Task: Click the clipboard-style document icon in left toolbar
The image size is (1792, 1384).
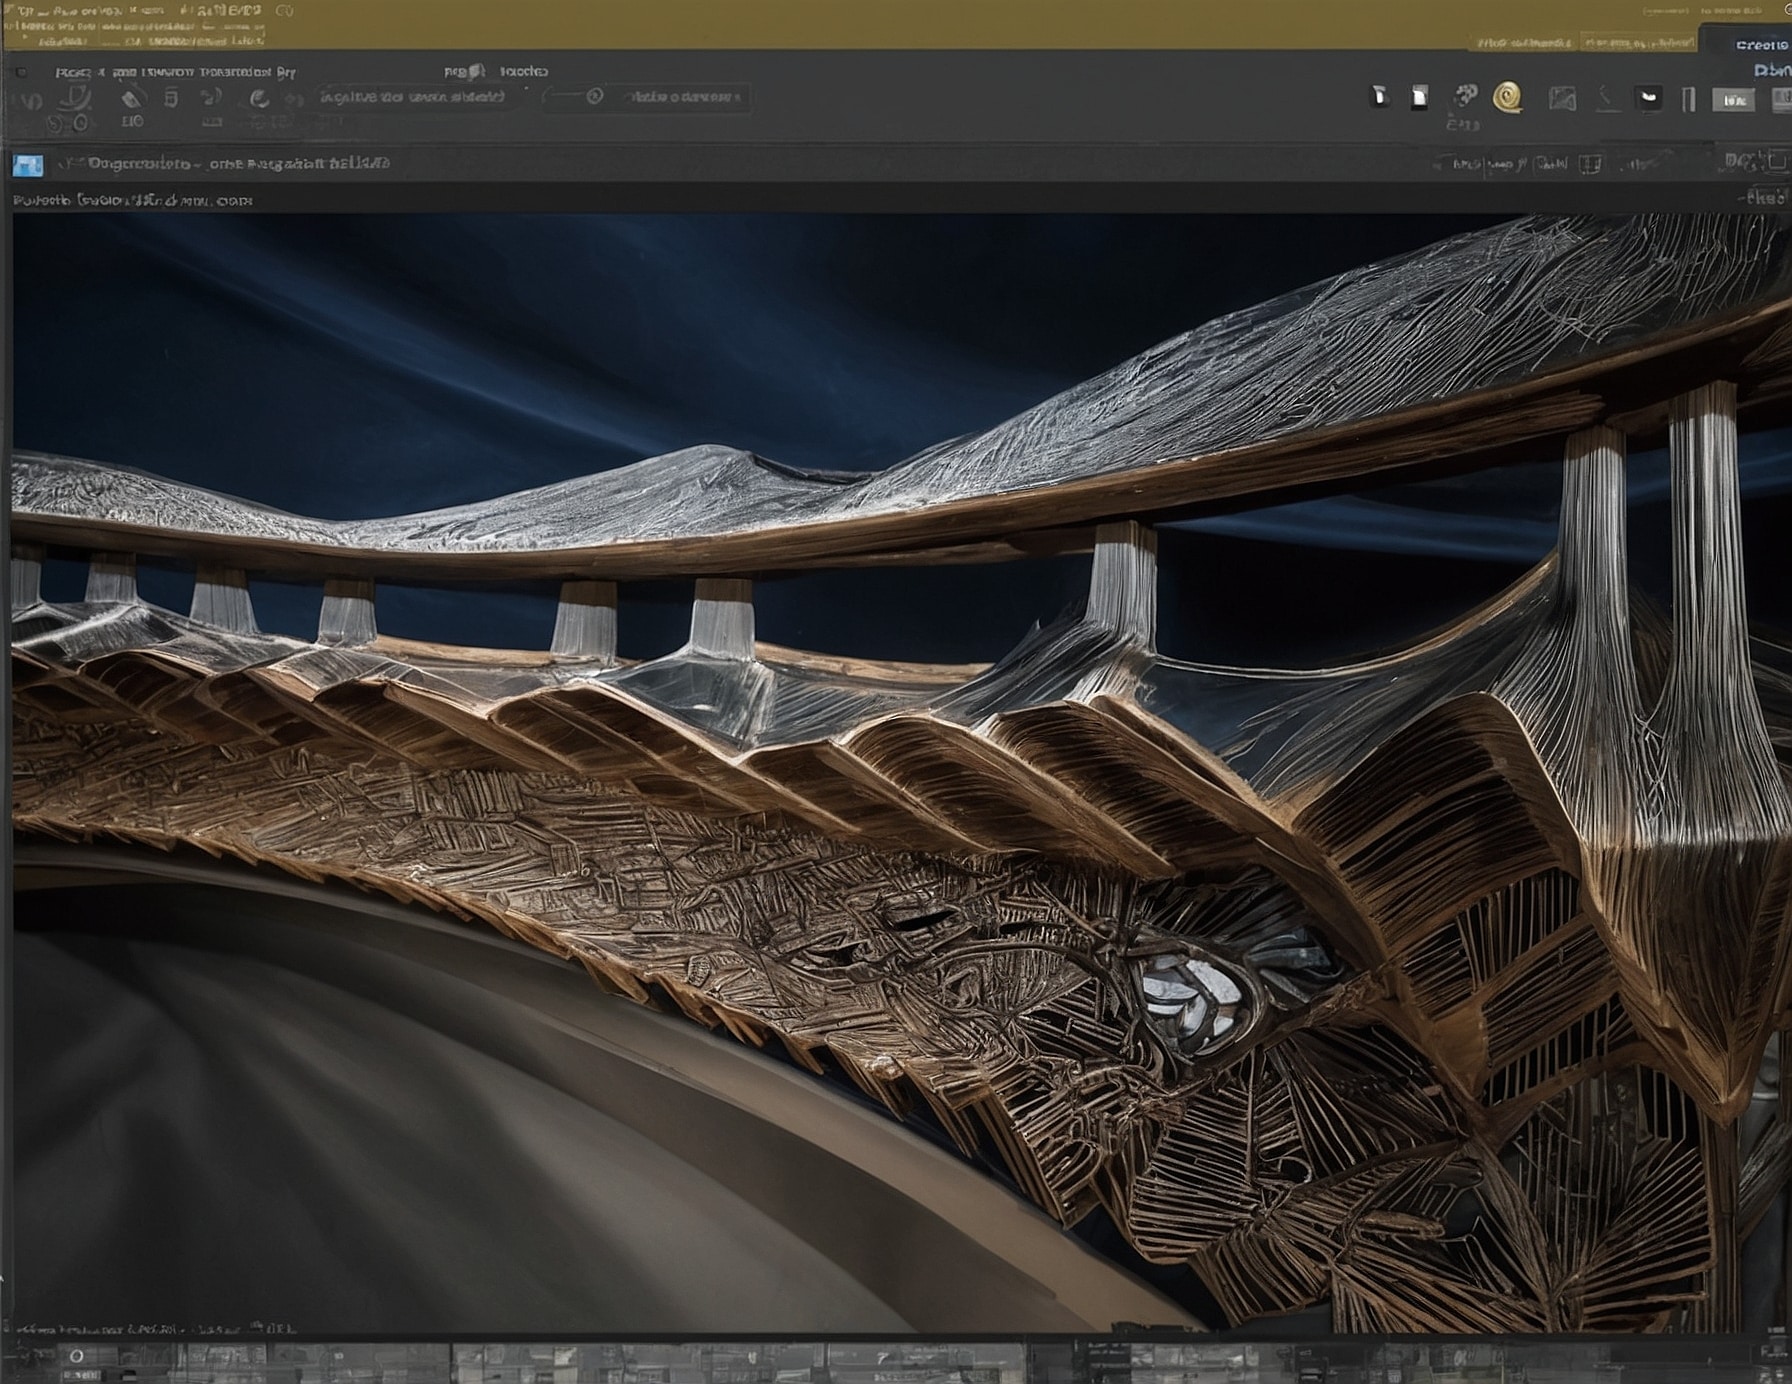Action: tap(171, 98)
